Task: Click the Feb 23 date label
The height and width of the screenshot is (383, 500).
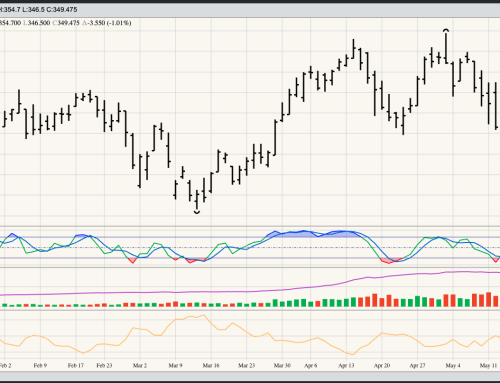Action: pos(104,365)
